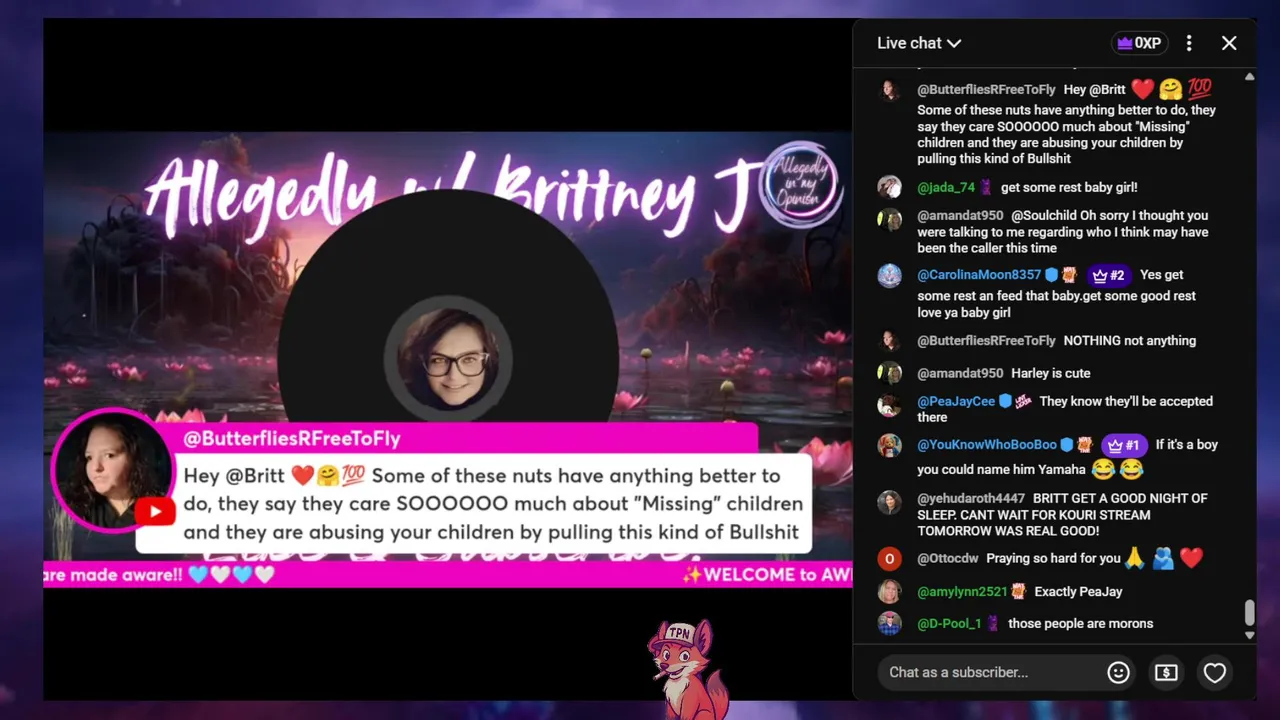1280x720 pixels.
Task: Click the #1 crown leaderboard badge
Action: point(1123,445)
